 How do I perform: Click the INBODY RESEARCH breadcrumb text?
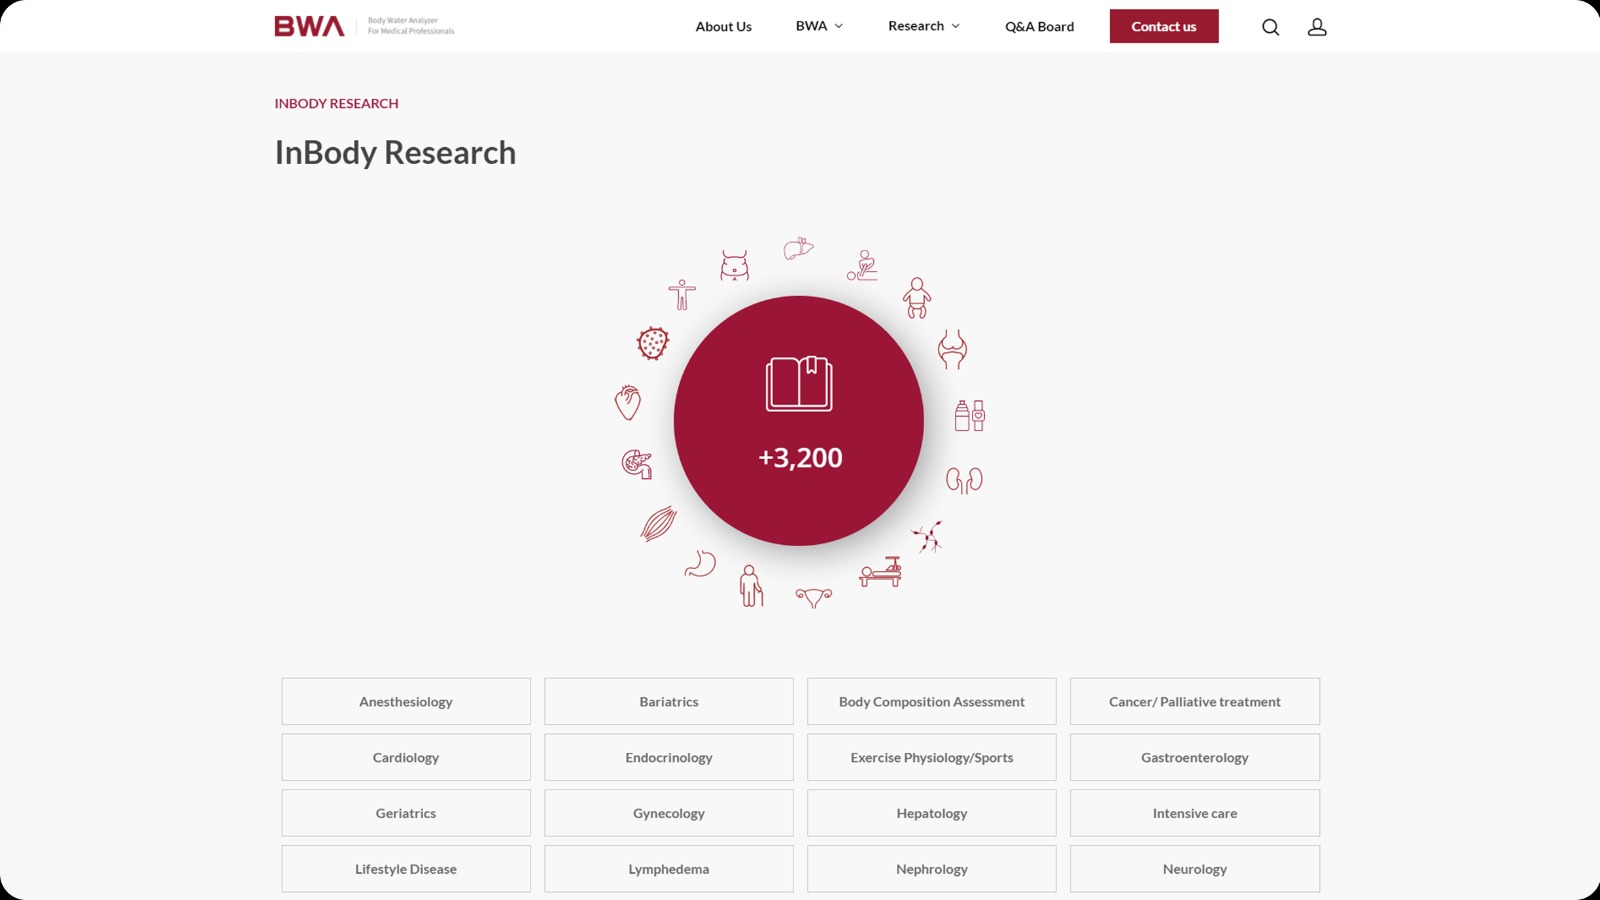click(x=337, y=103)
